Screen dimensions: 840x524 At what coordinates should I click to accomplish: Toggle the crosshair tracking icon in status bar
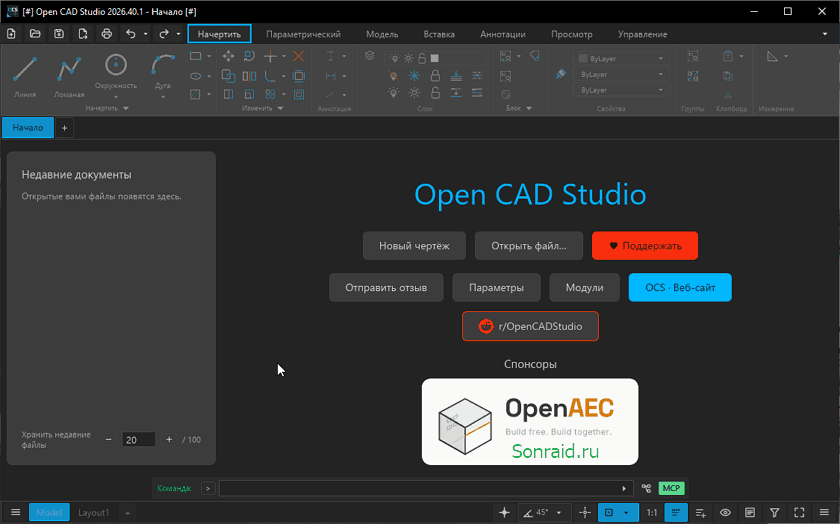pos(585,513)
